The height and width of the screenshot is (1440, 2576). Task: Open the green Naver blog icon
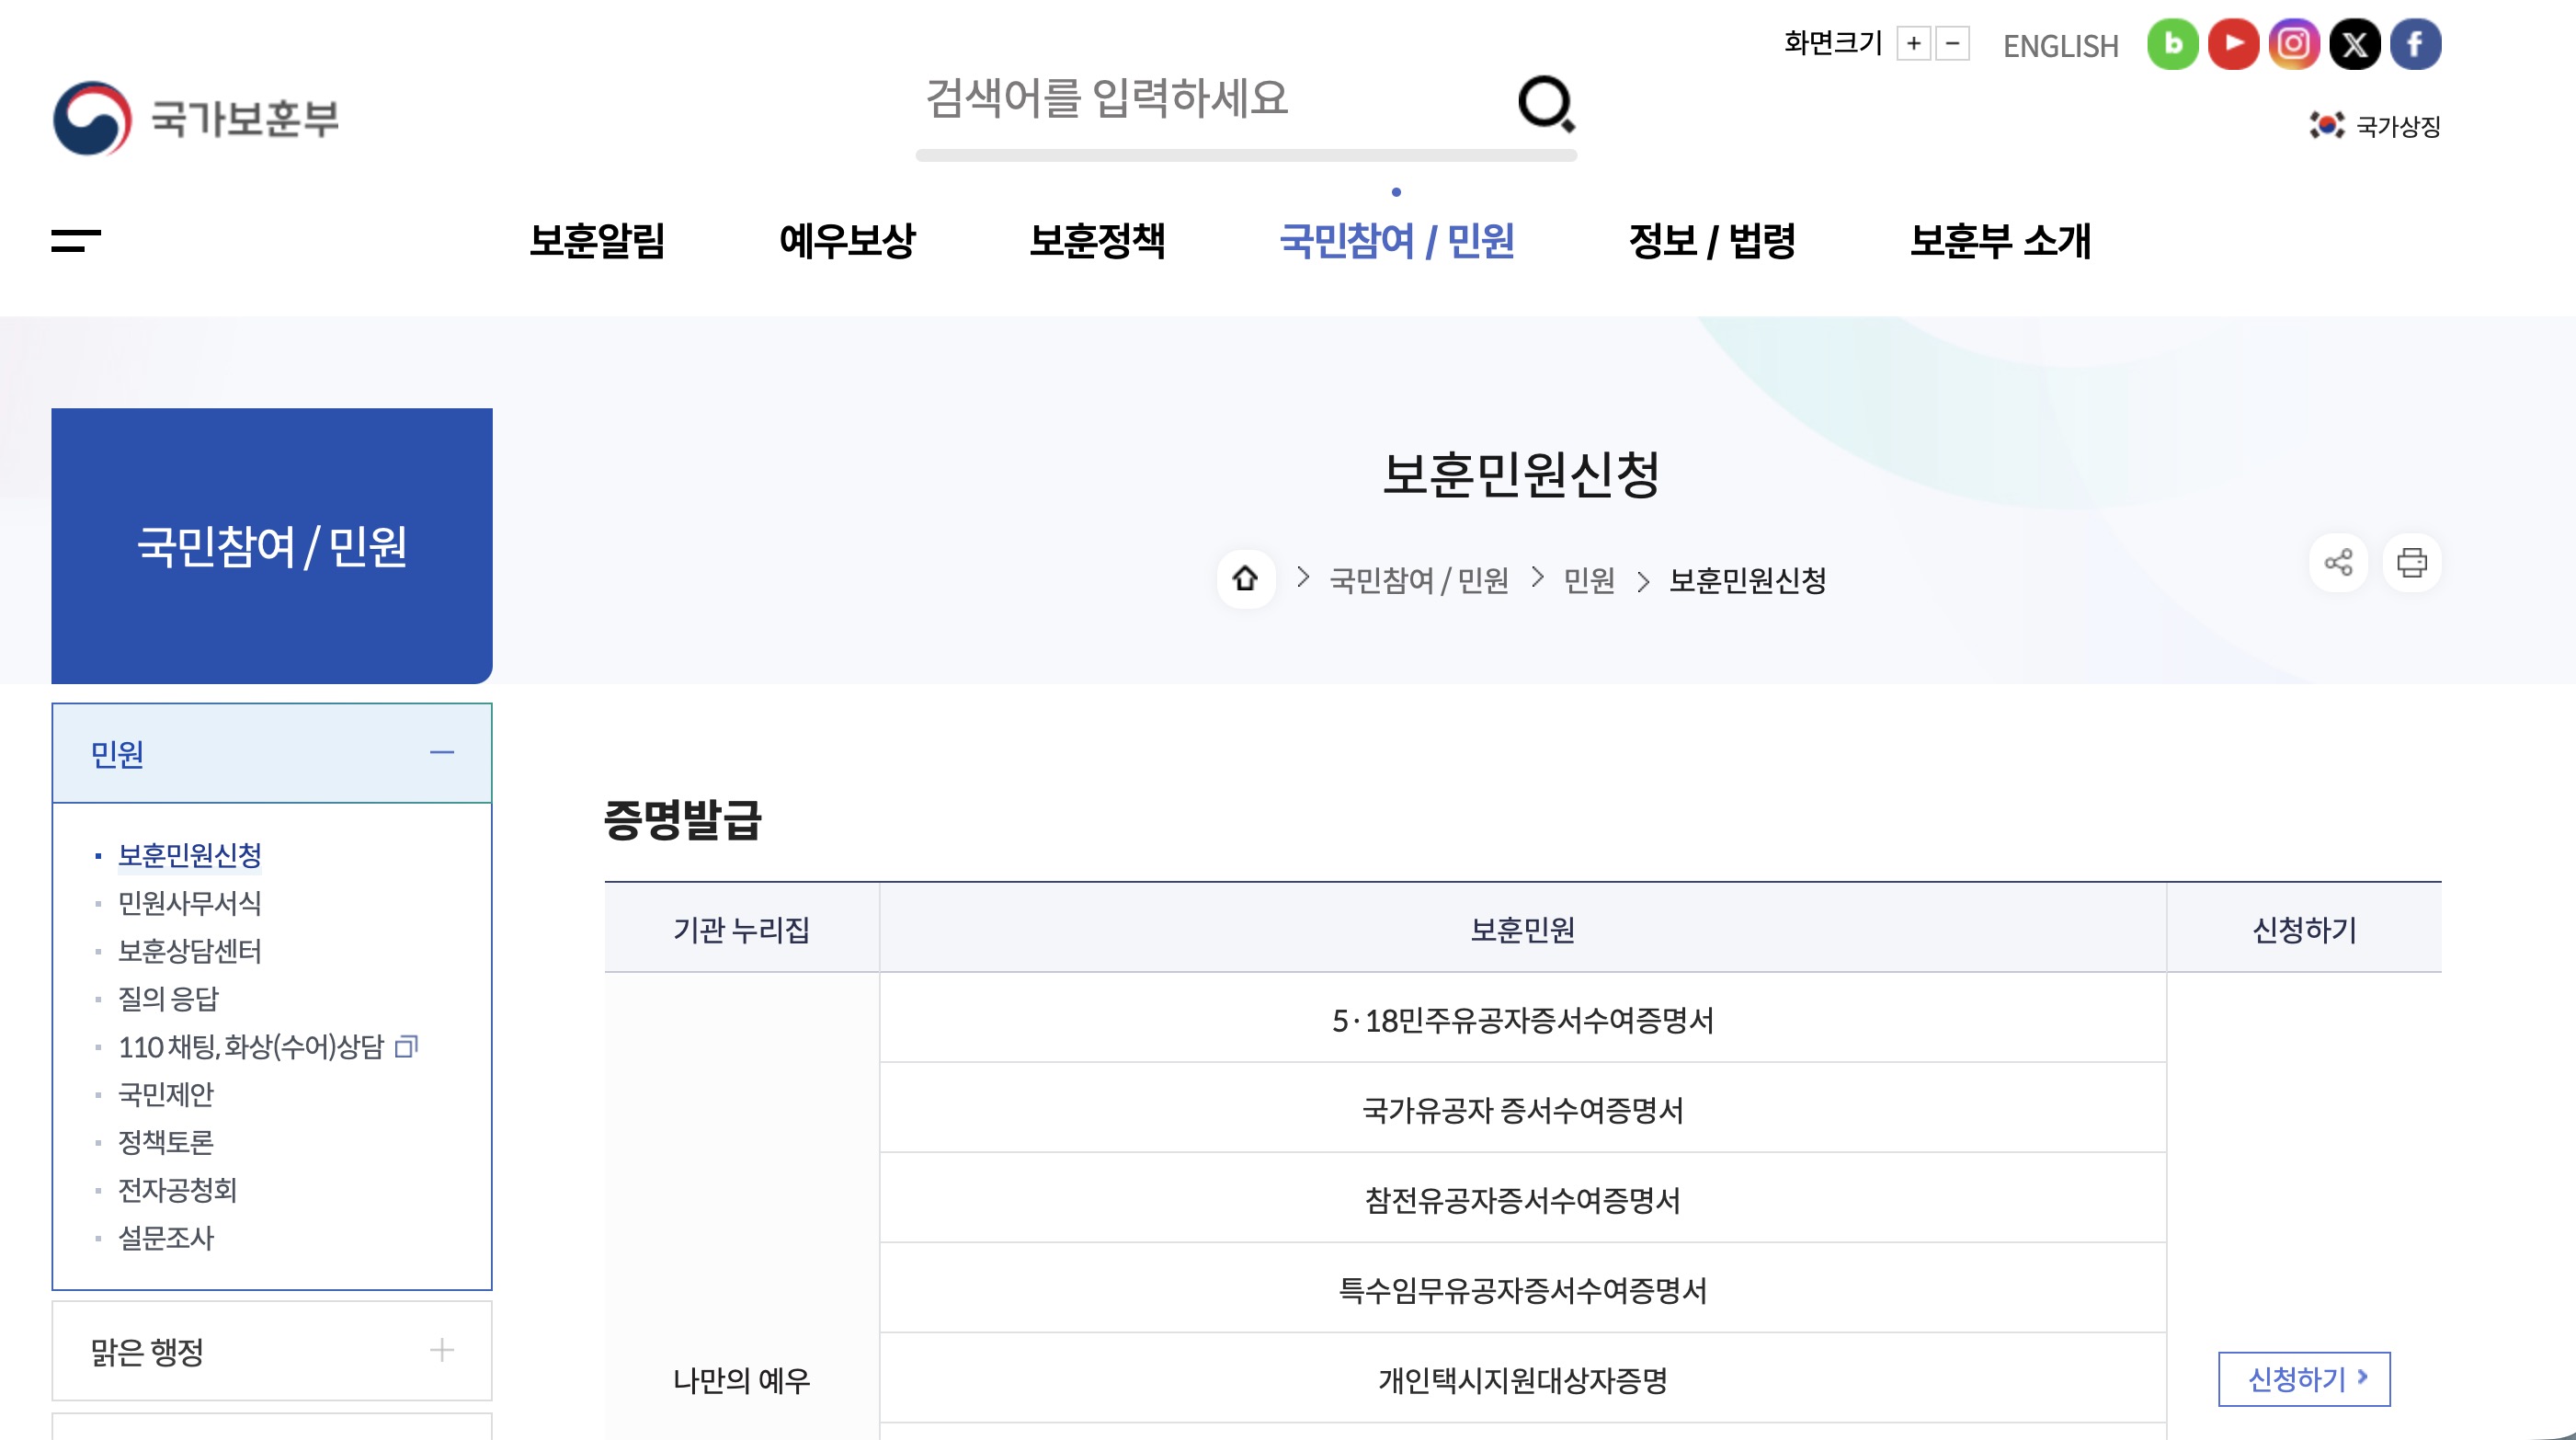click(x=2172, y=44)
